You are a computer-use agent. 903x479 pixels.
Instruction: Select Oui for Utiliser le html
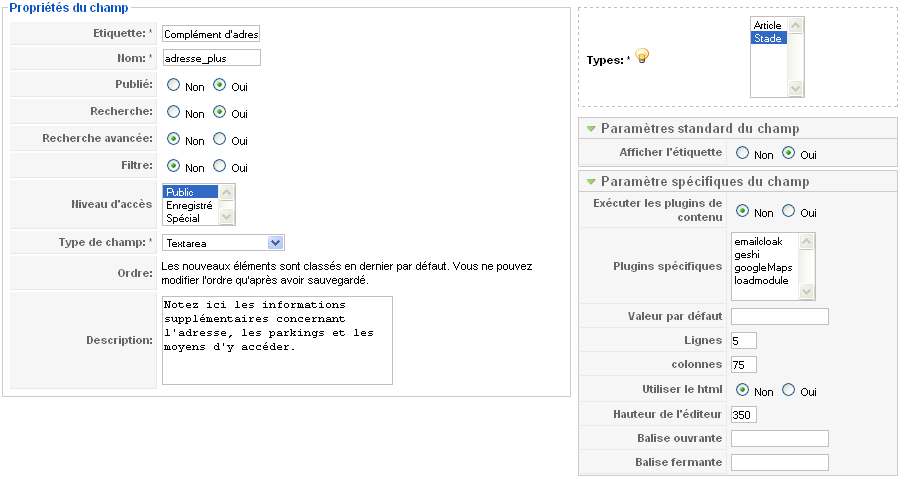(788, 390)
